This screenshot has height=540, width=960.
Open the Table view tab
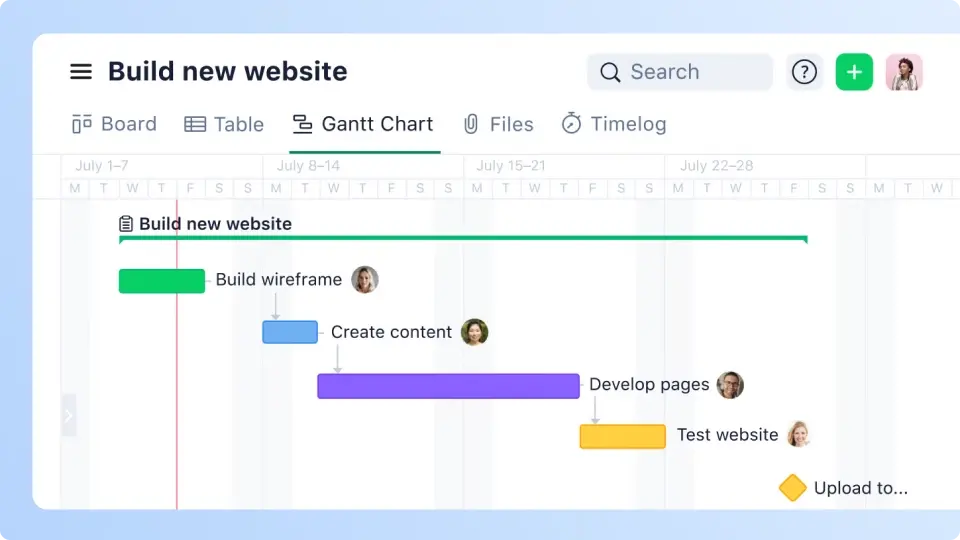coord(225,124)
